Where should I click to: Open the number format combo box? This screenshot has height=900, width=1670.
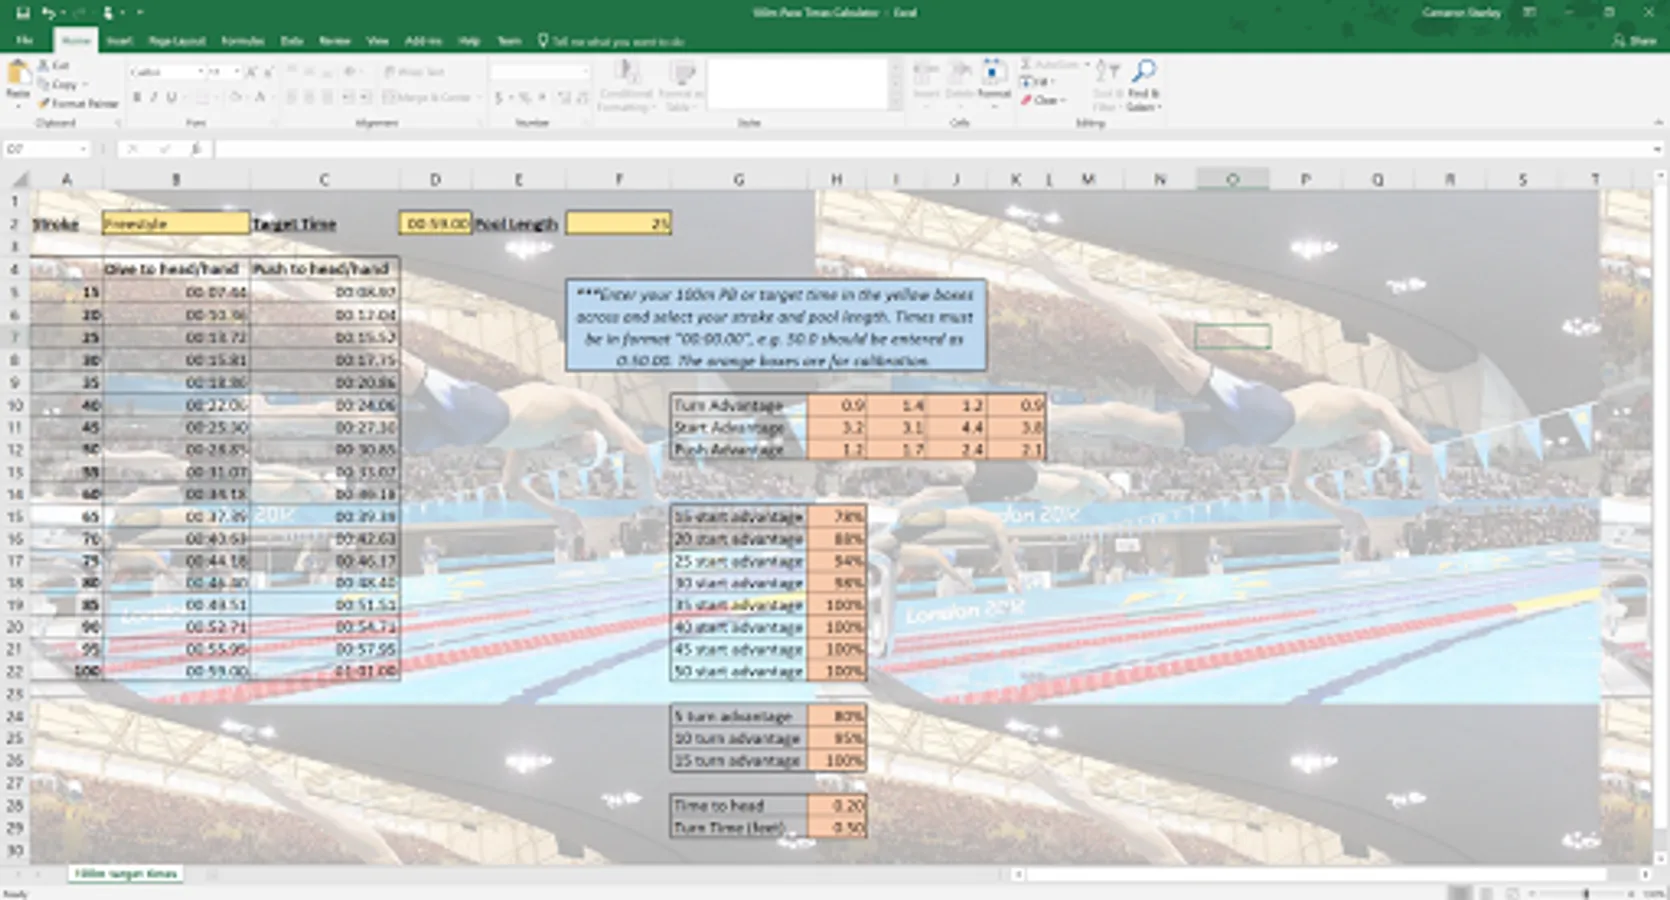pyautogui.click(x=540, y=72)
